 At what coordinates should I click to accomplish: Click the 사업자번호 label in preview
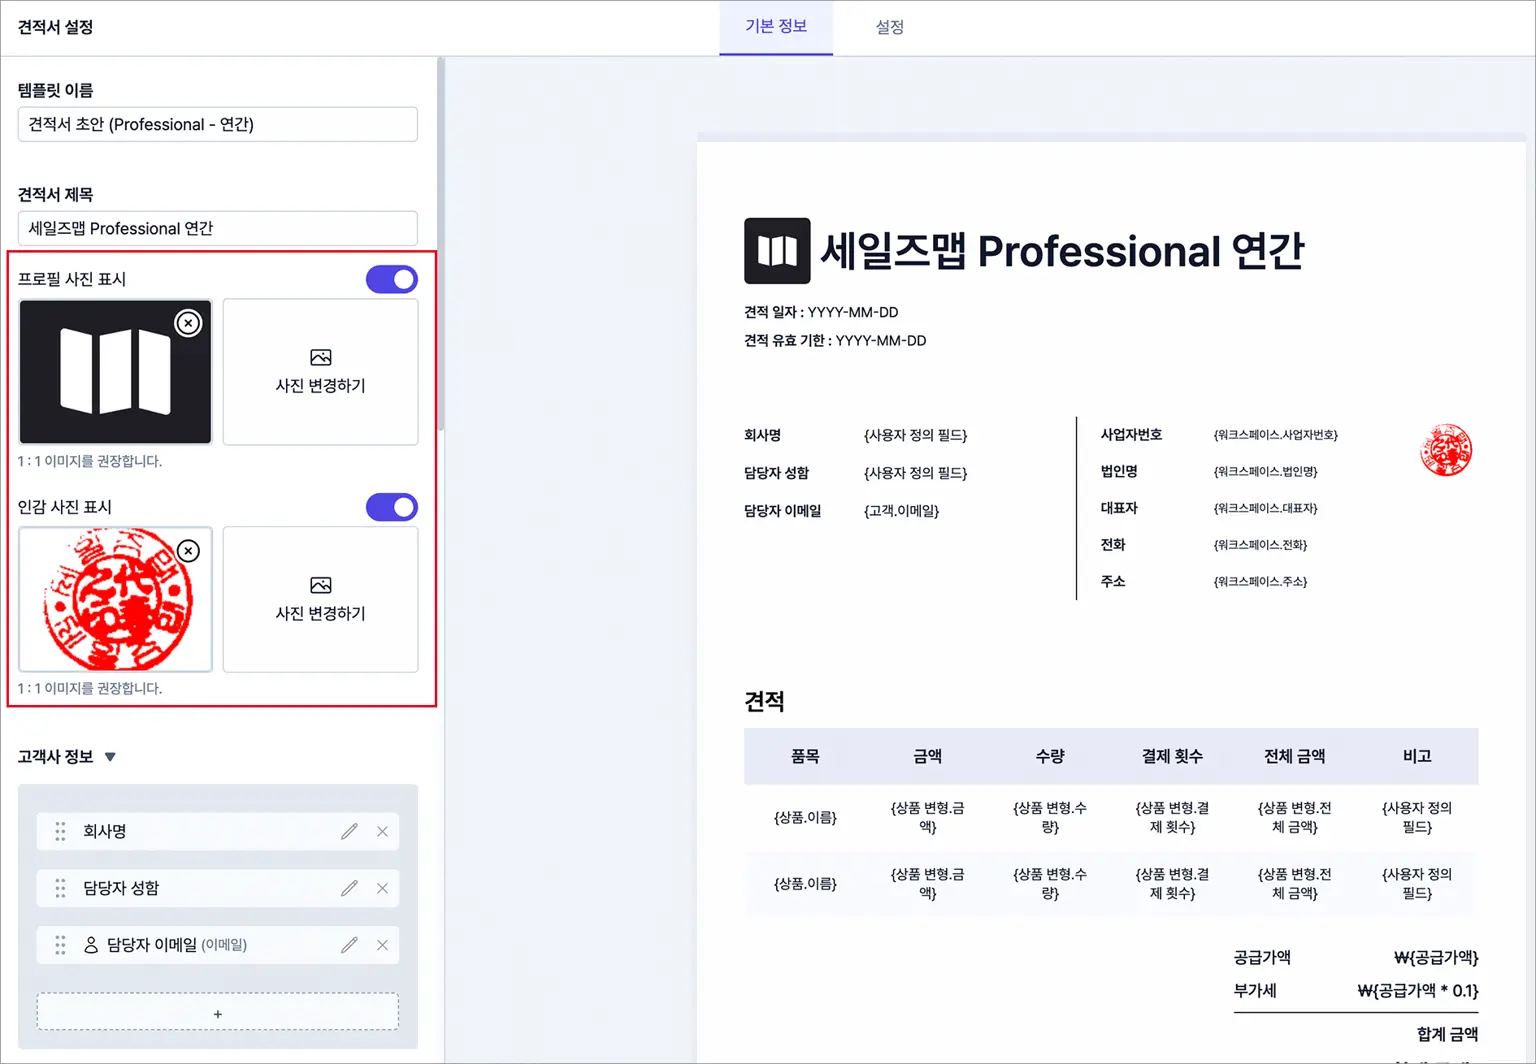point(1131,435)
